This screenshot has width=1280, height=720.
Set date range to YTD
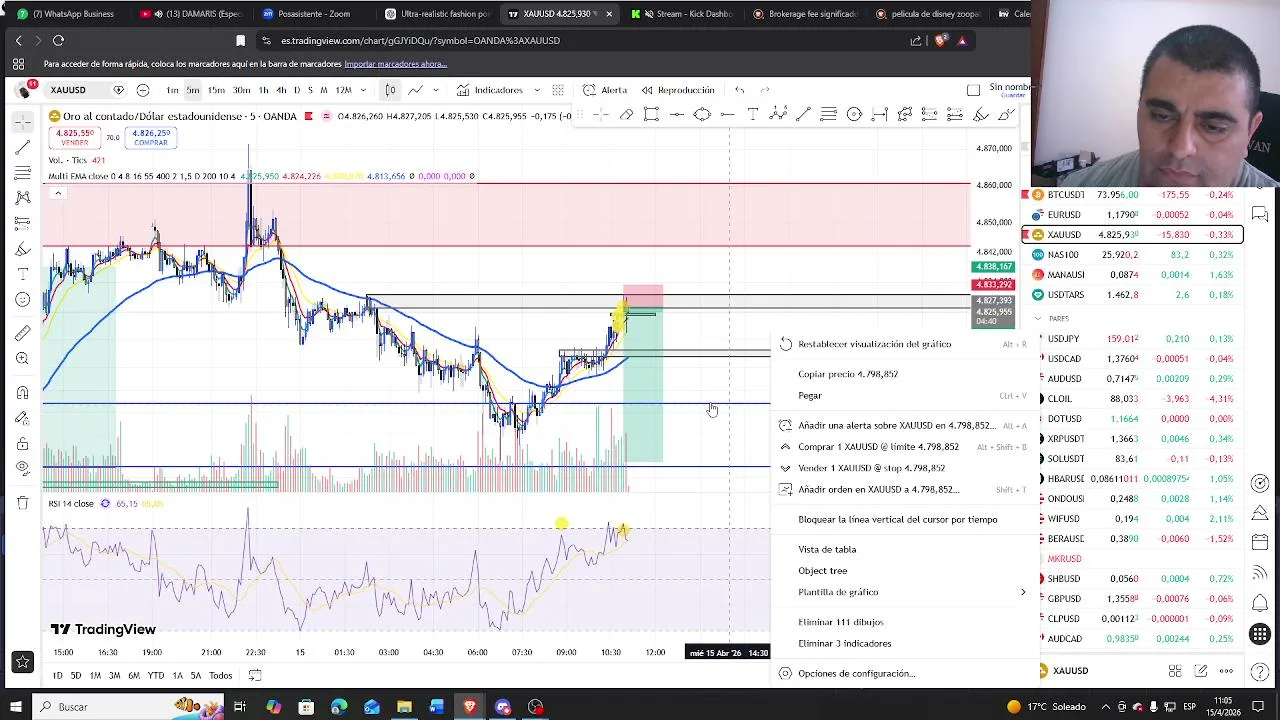(x=155, y=676)
